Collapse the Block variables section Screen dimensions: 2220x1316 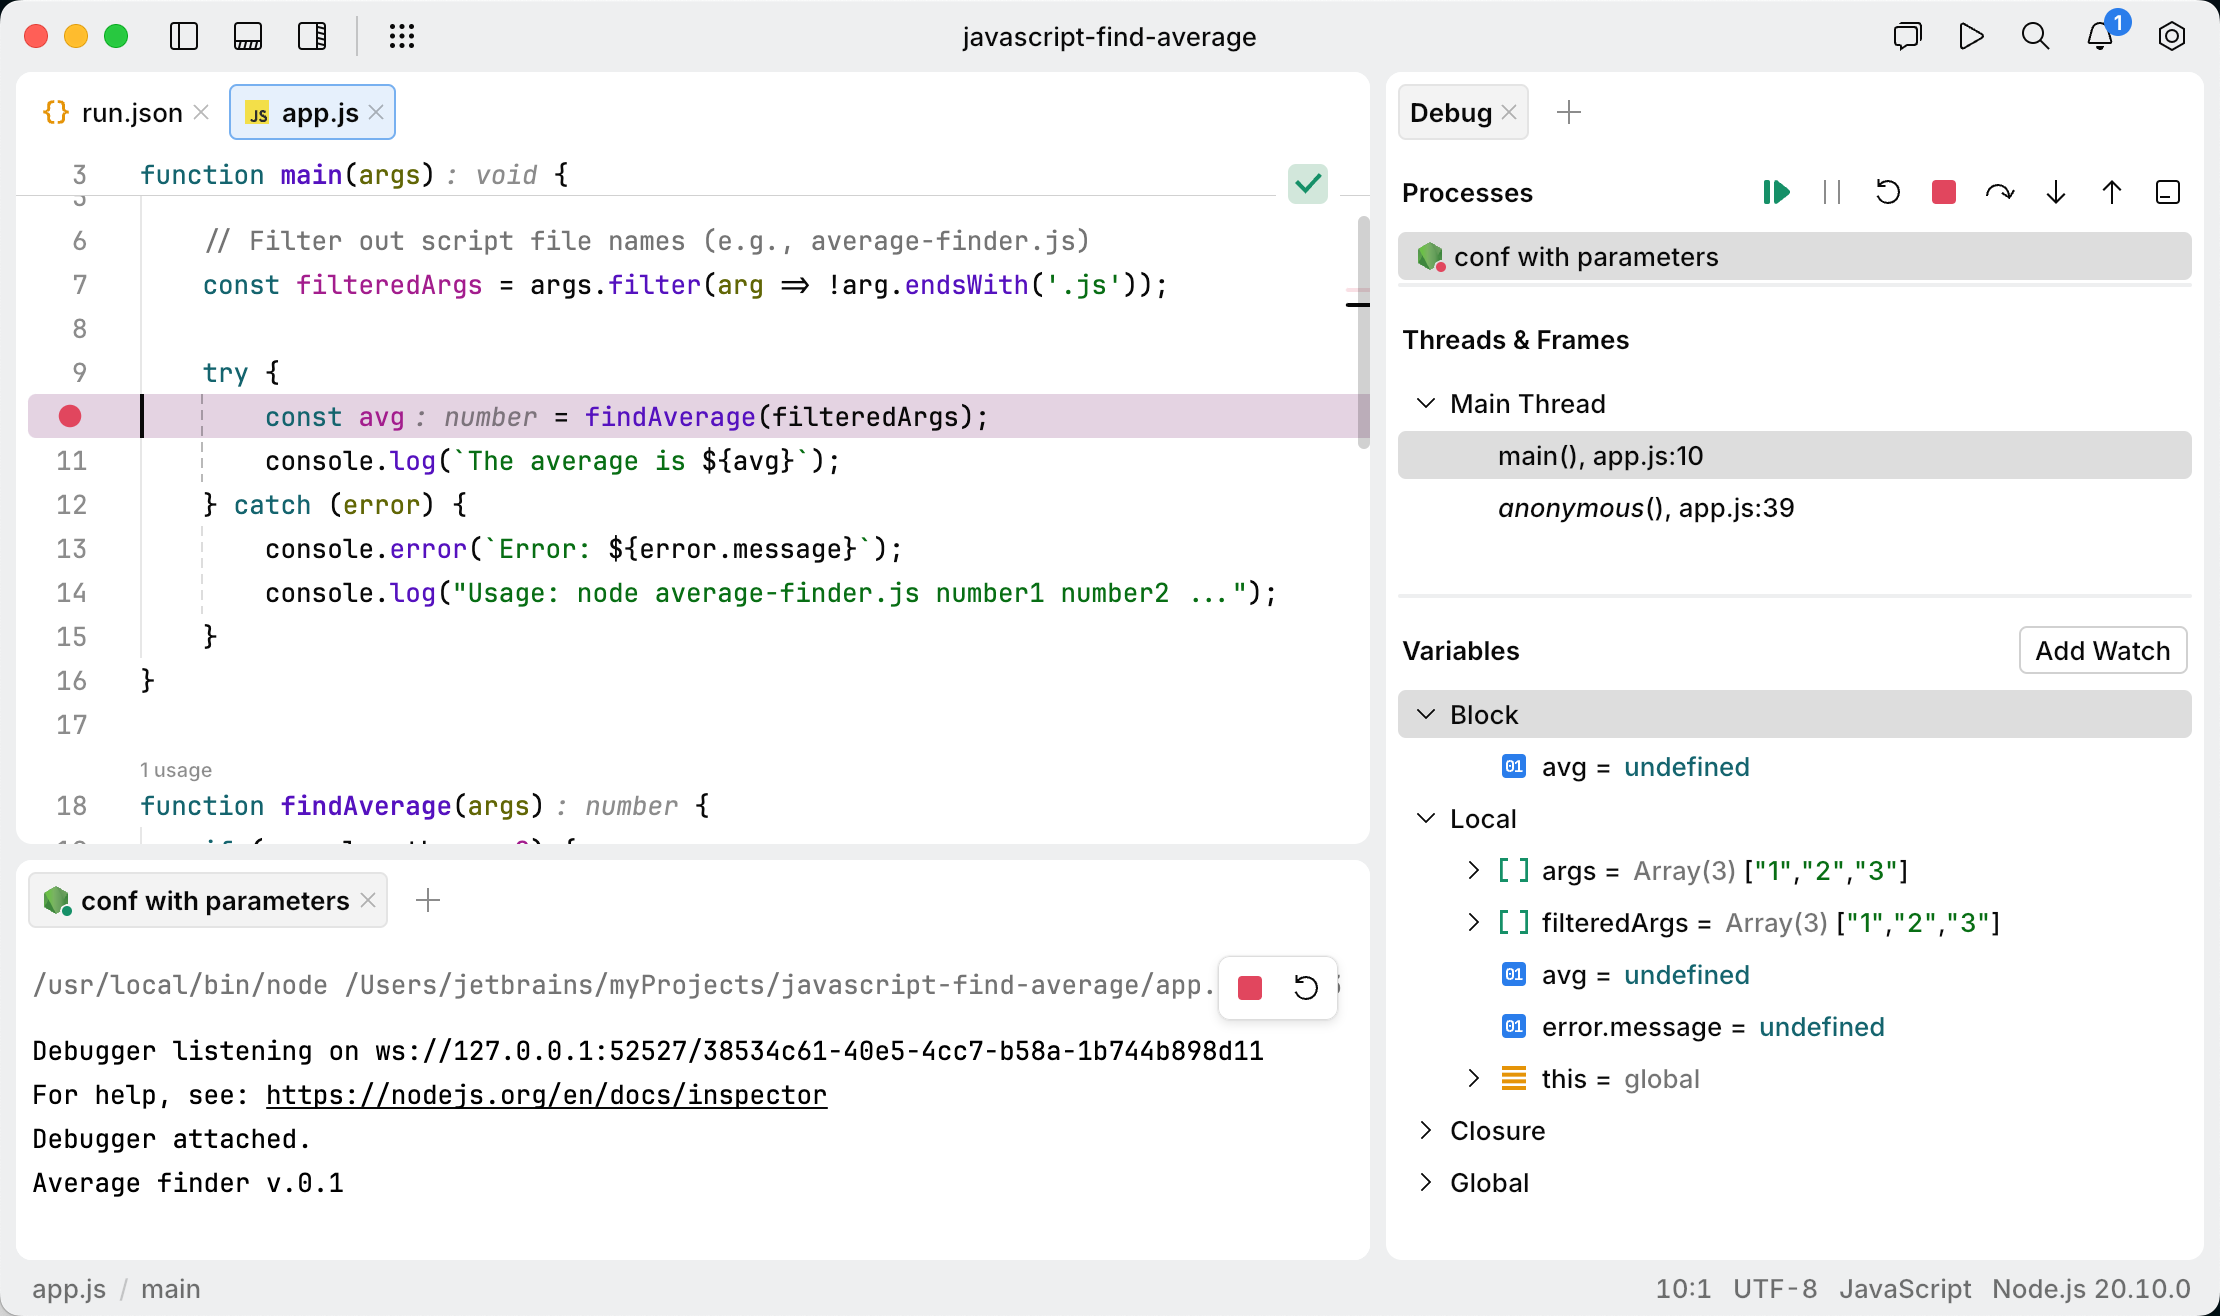(x=1425, y=714)
